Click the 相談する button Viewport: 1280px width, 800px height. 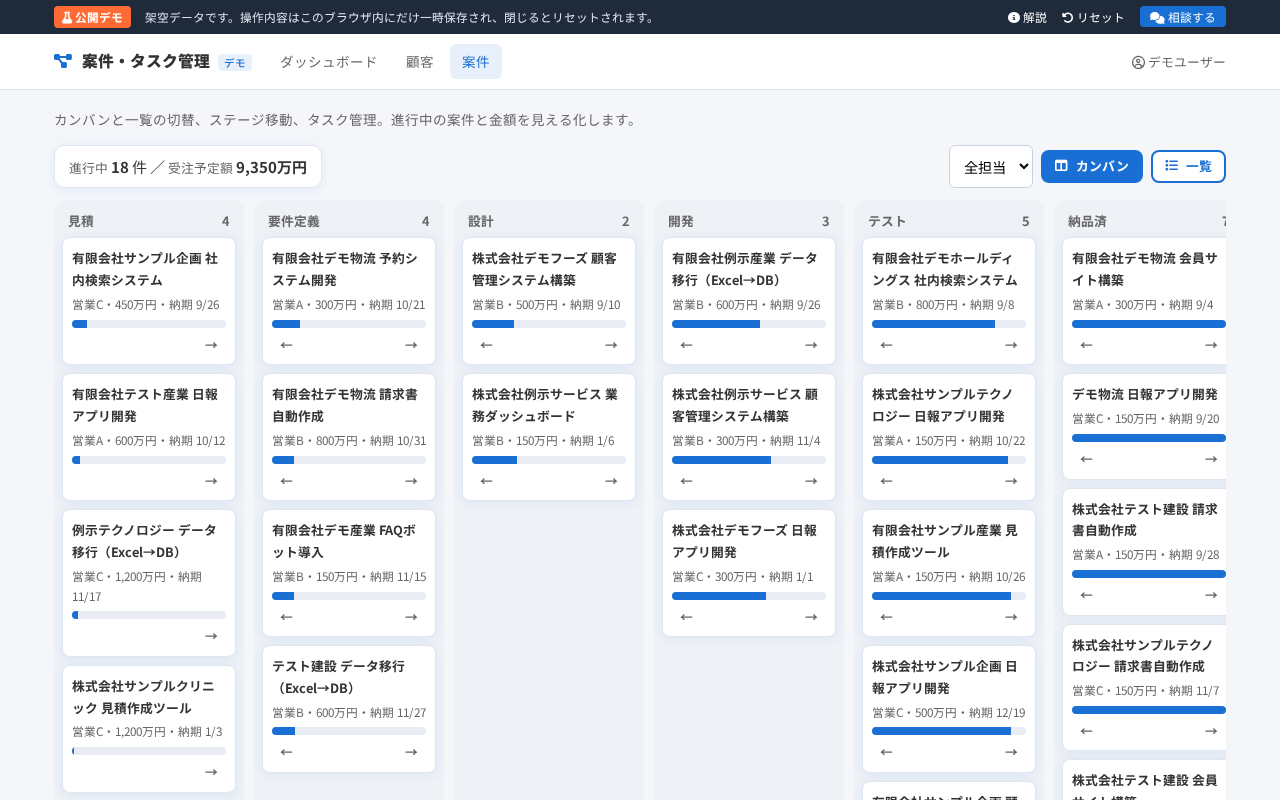click(1183, 17)
